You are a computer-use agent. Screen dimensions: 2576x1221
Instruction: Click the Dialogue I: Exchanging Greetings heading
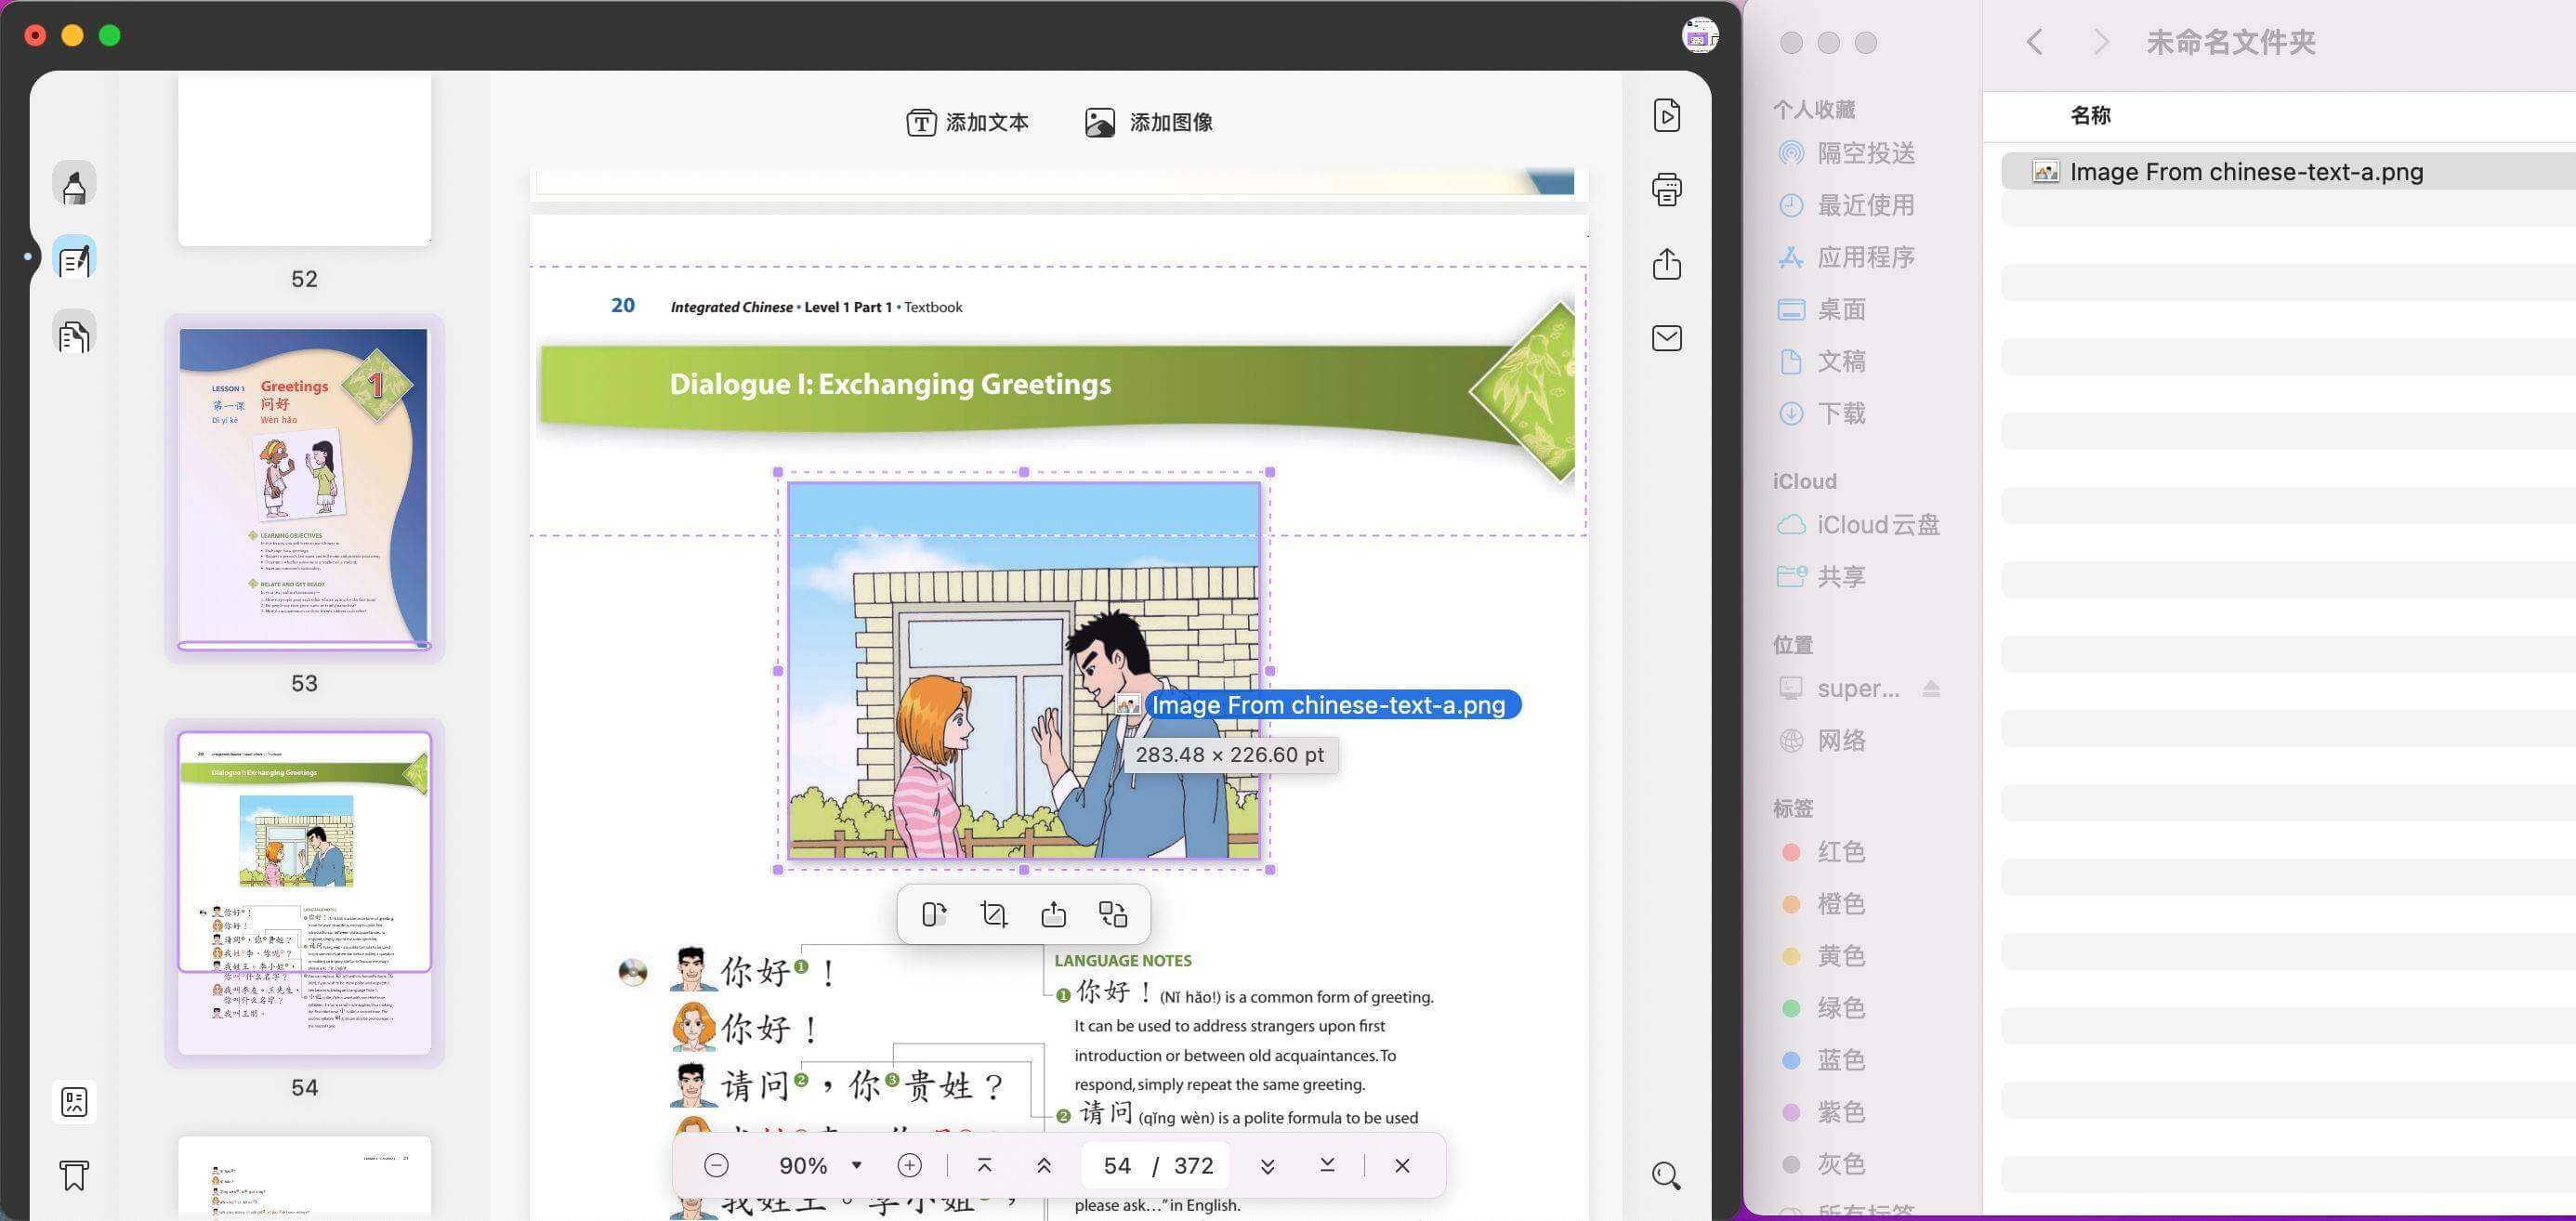coord(890,384)
